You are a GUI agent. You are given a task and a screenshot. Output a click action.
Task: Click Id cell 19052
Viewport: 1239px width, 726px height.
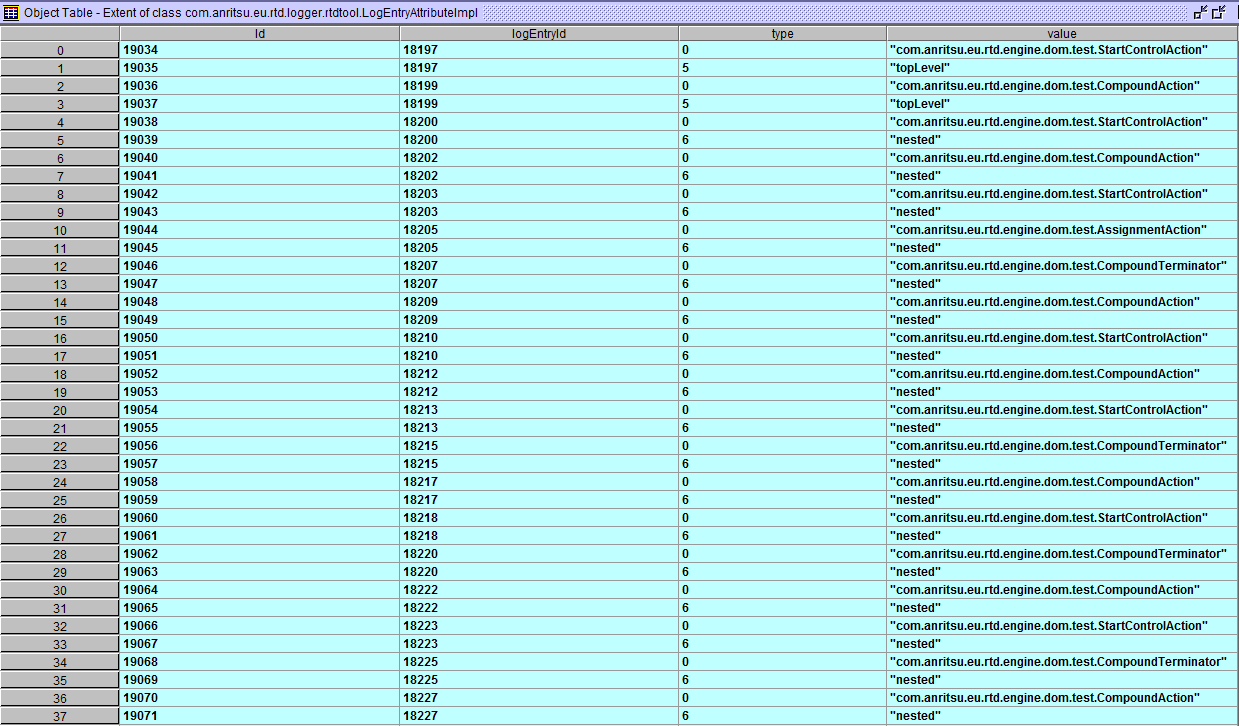tap(260, 374)
